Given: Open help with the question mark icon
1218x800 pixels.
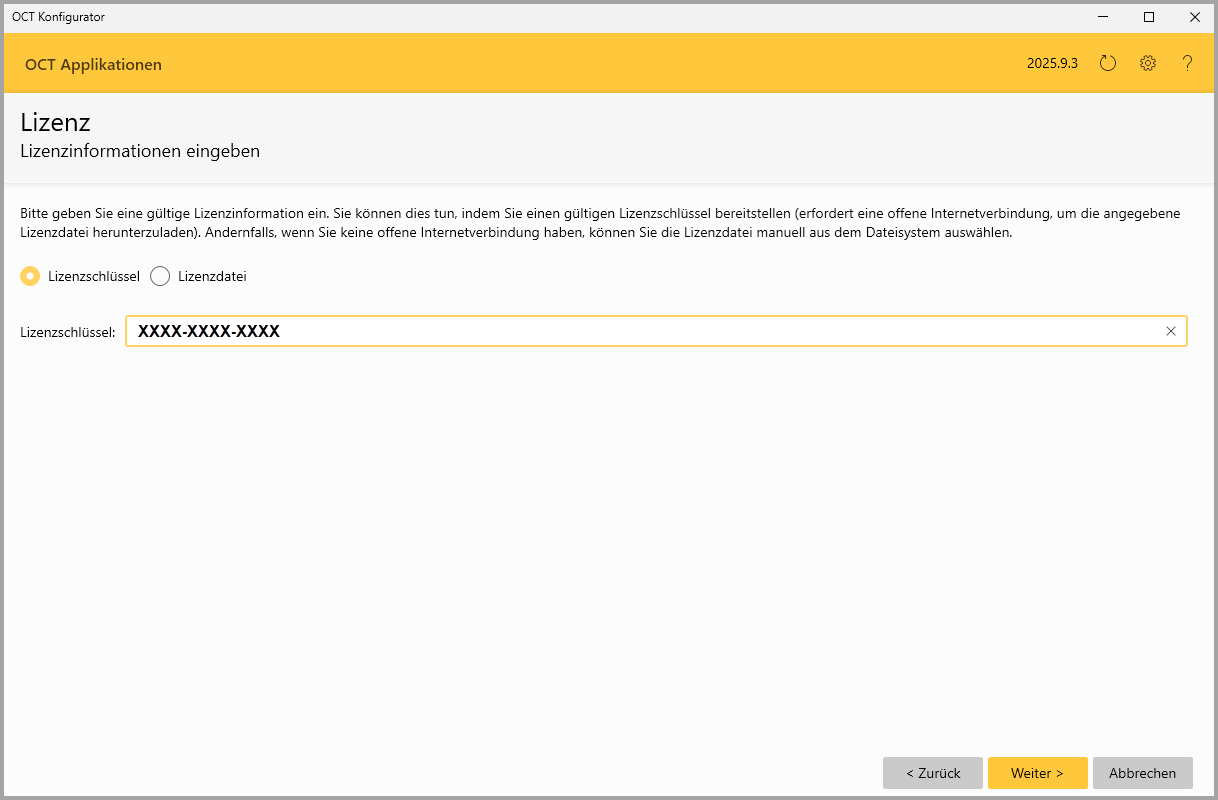Looking at the screenshot, I should pos(1187,63).
